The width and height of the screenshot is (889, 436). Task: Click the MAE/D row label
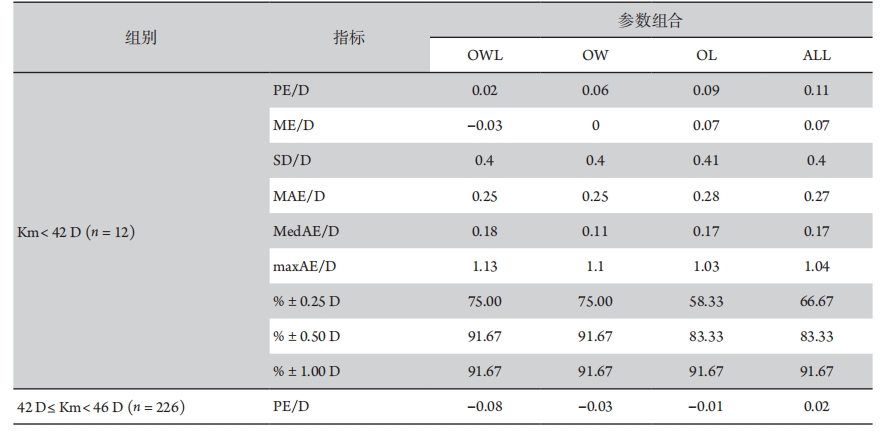point(296,196)
